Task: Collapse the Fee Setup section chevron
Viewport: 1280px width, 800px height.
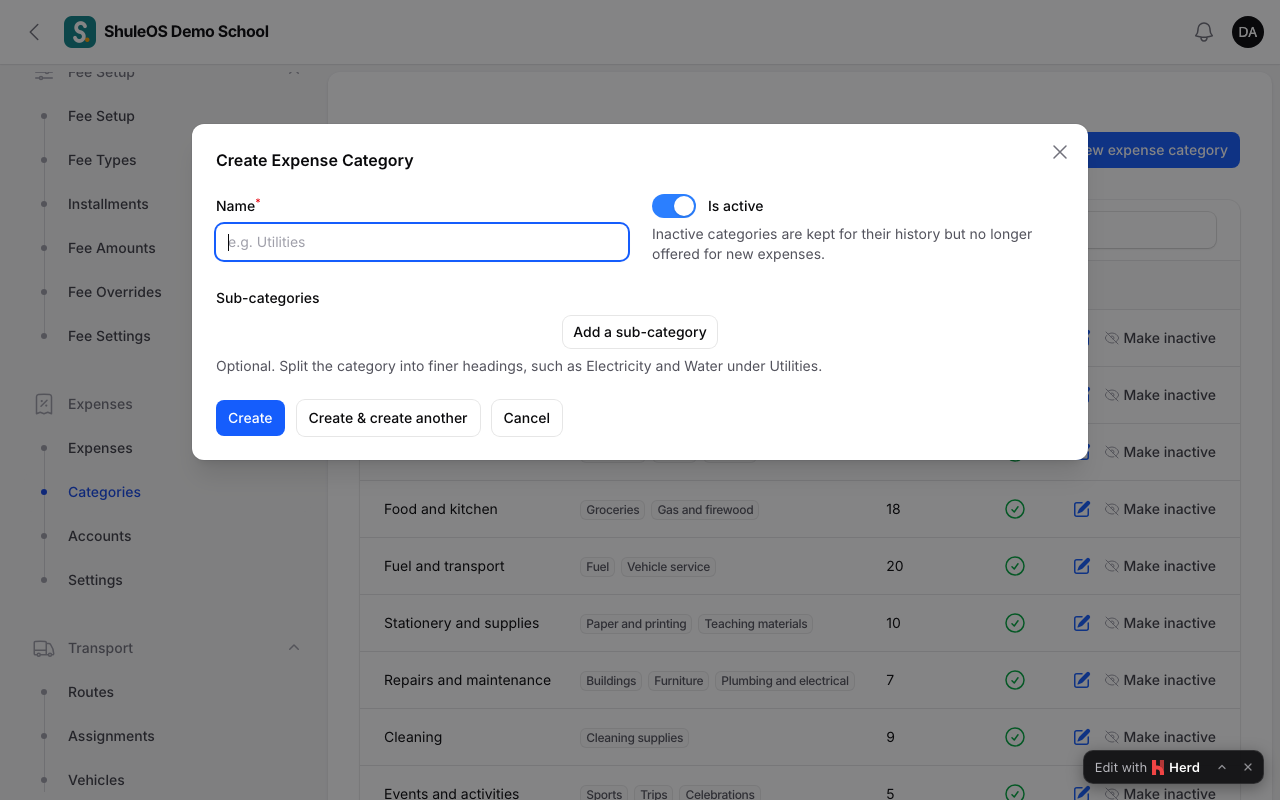Action: tap(294, 72)
